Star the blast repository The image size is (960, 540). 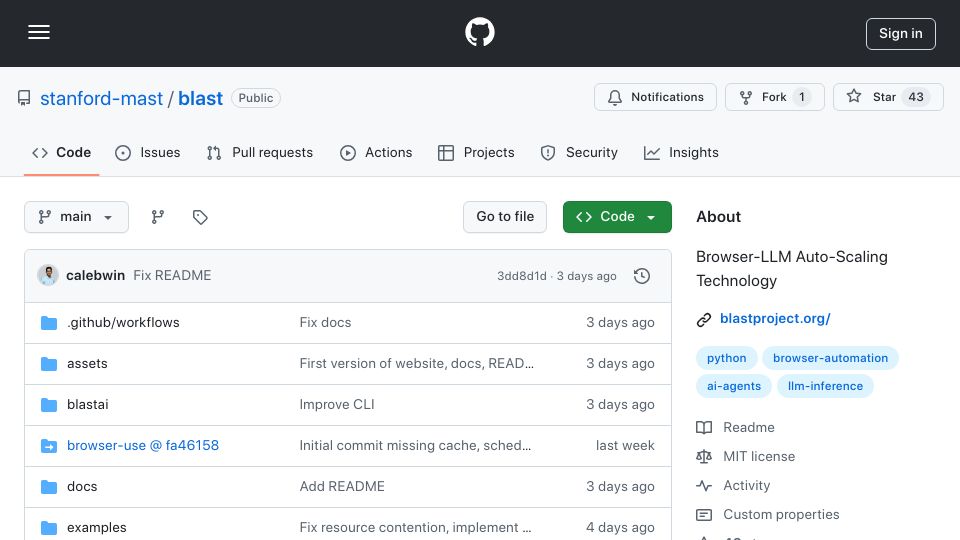click(888, 97)
